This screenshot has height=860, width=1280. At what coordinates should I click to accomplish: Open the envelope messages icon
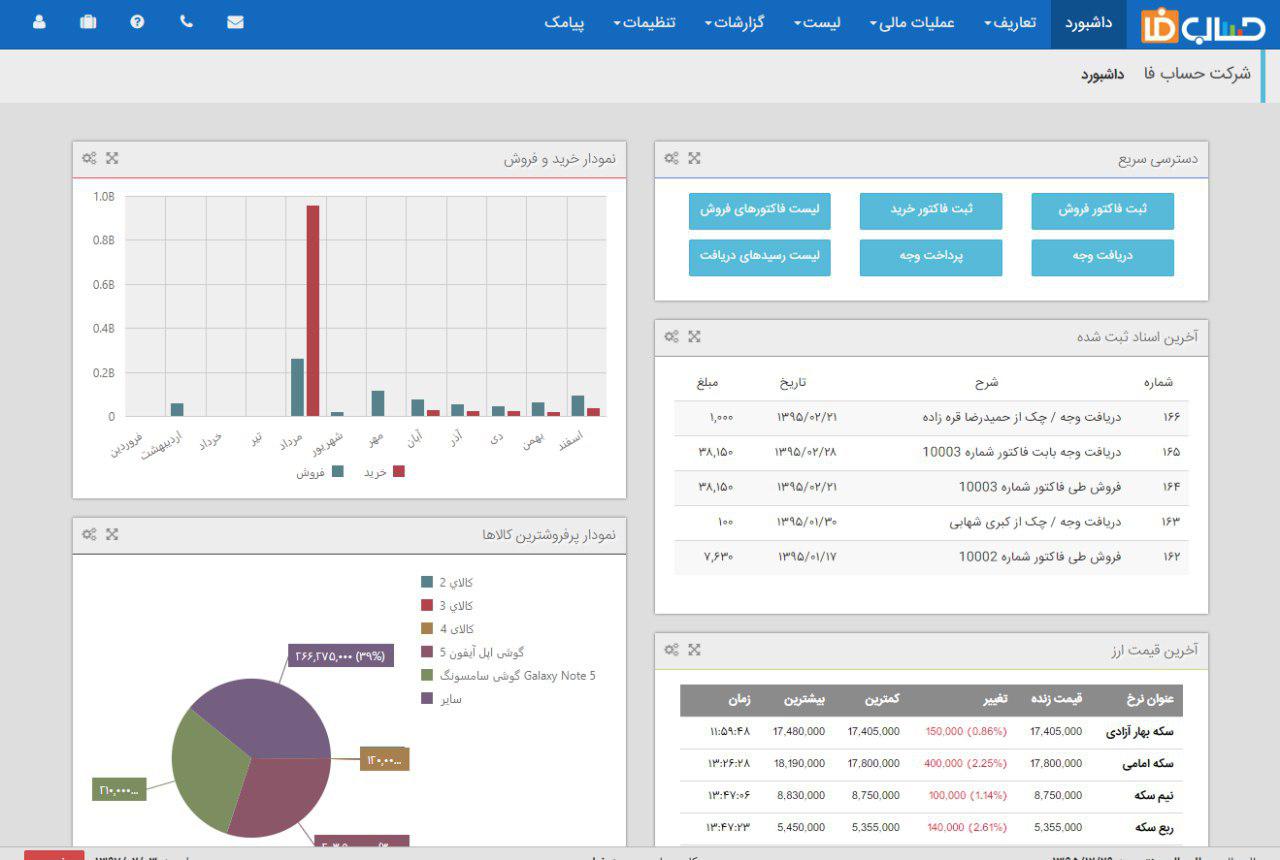[235, 22]
